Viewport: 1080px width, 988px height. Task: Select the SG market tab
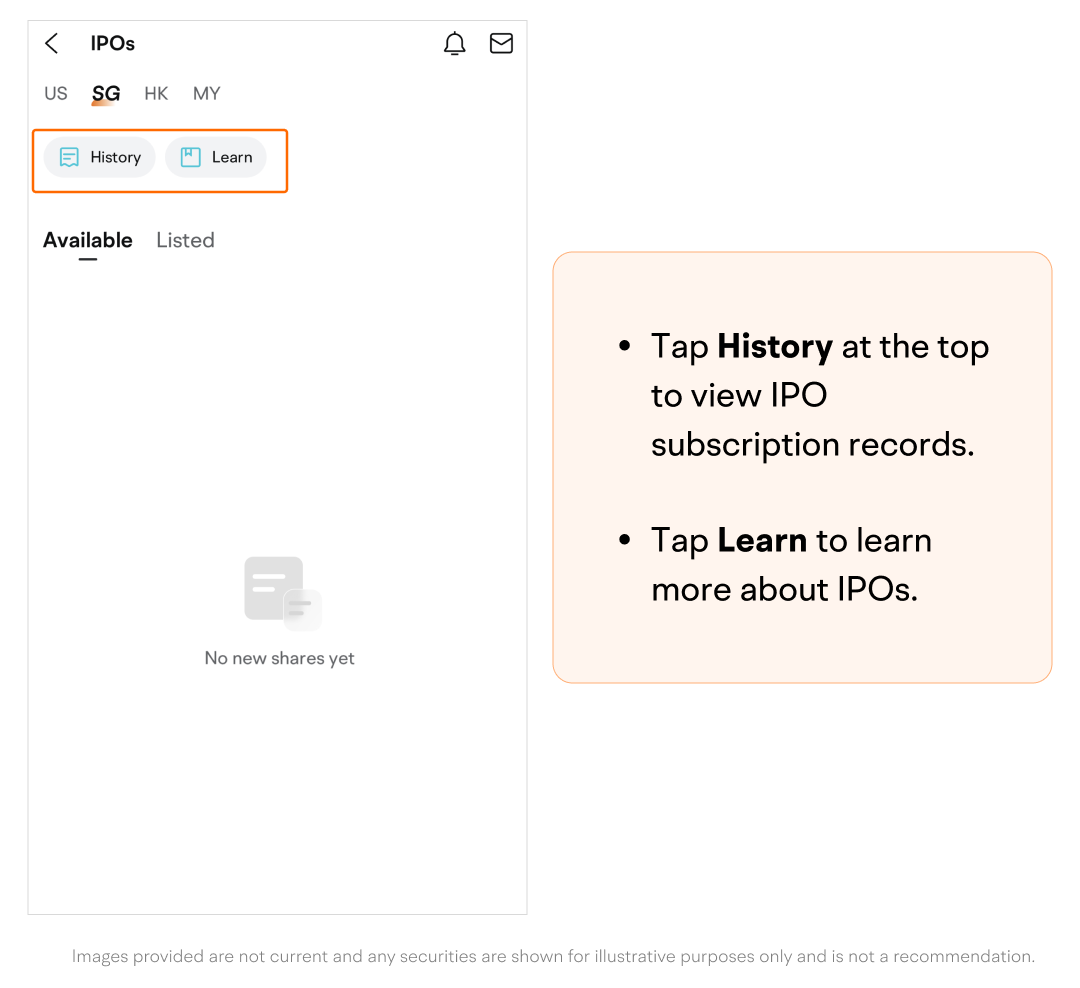[x=106, y=94]
